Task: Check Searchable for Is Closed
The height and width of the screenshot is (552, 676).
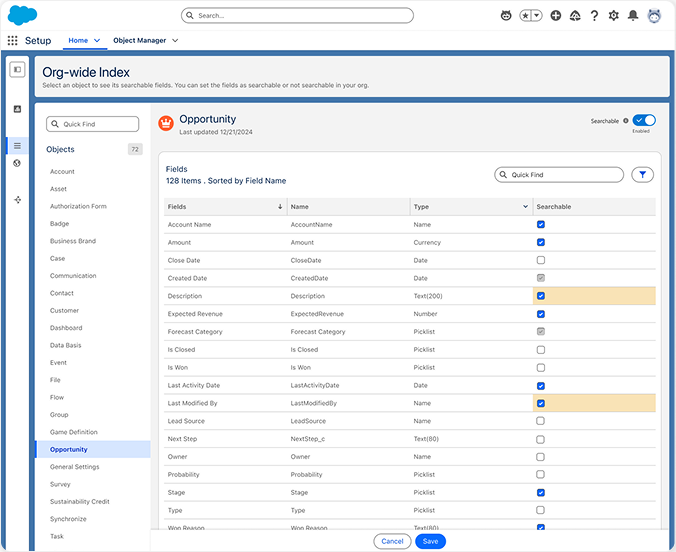Action: coord(541,350)
